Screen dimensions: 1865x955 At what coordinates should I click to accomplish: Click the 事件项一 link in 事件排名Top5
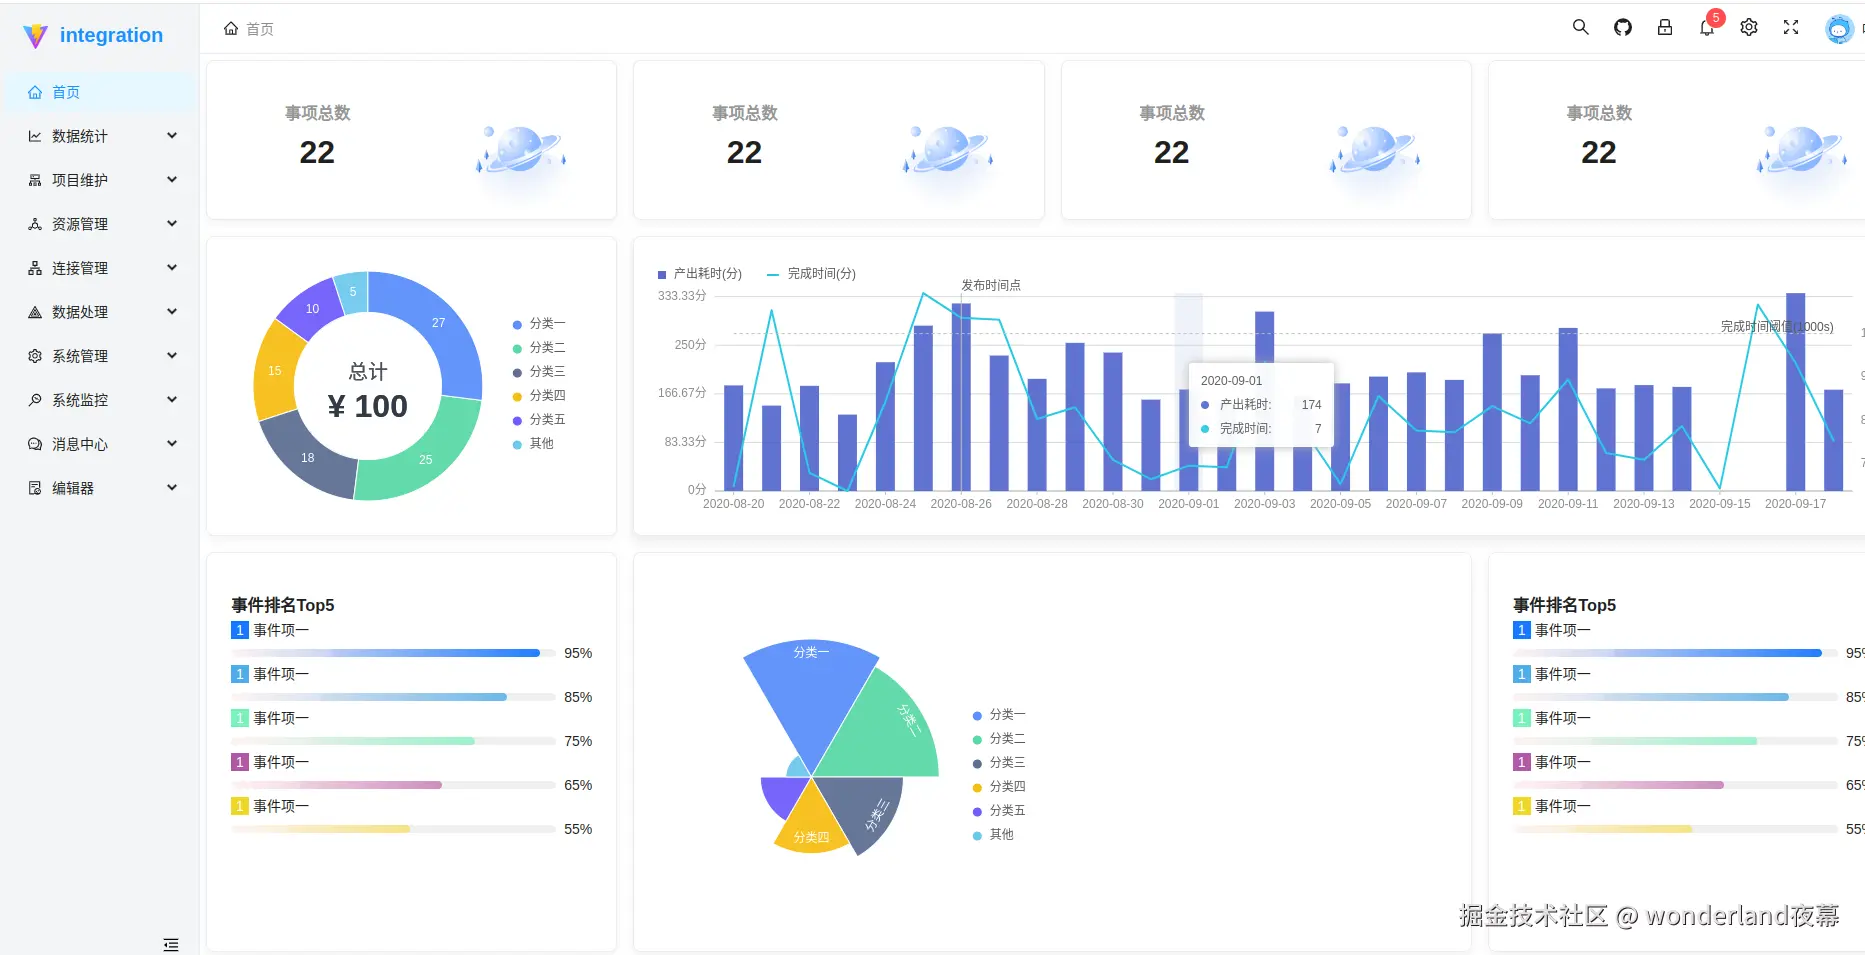click(x=281, y=629)
